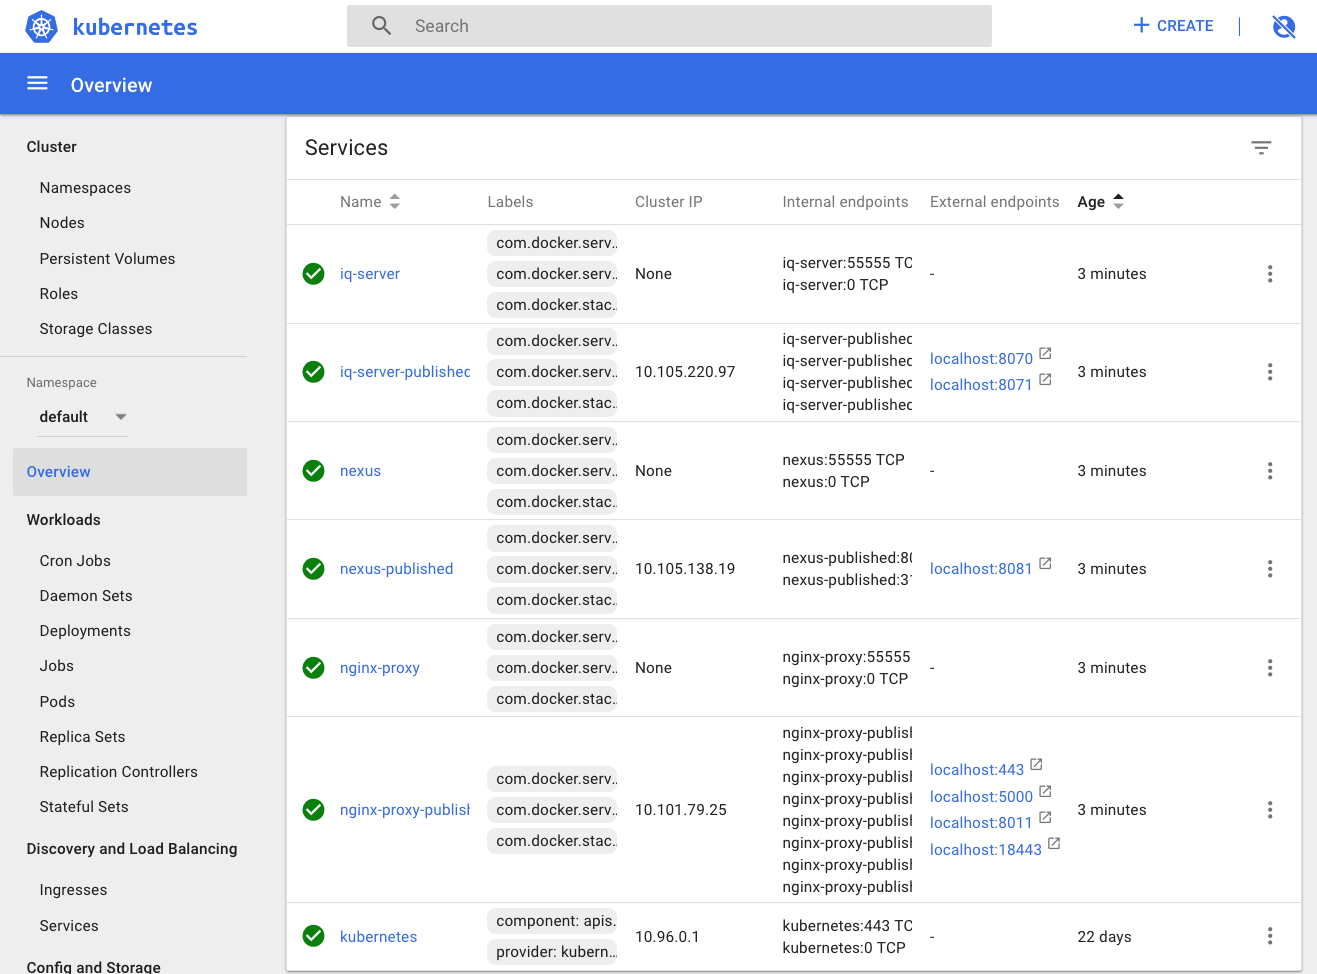Click the green status icon for nginx-proxy
The width and height of the screenshot is (1317, 974).
pyautogui.click(x=313, y=668)
